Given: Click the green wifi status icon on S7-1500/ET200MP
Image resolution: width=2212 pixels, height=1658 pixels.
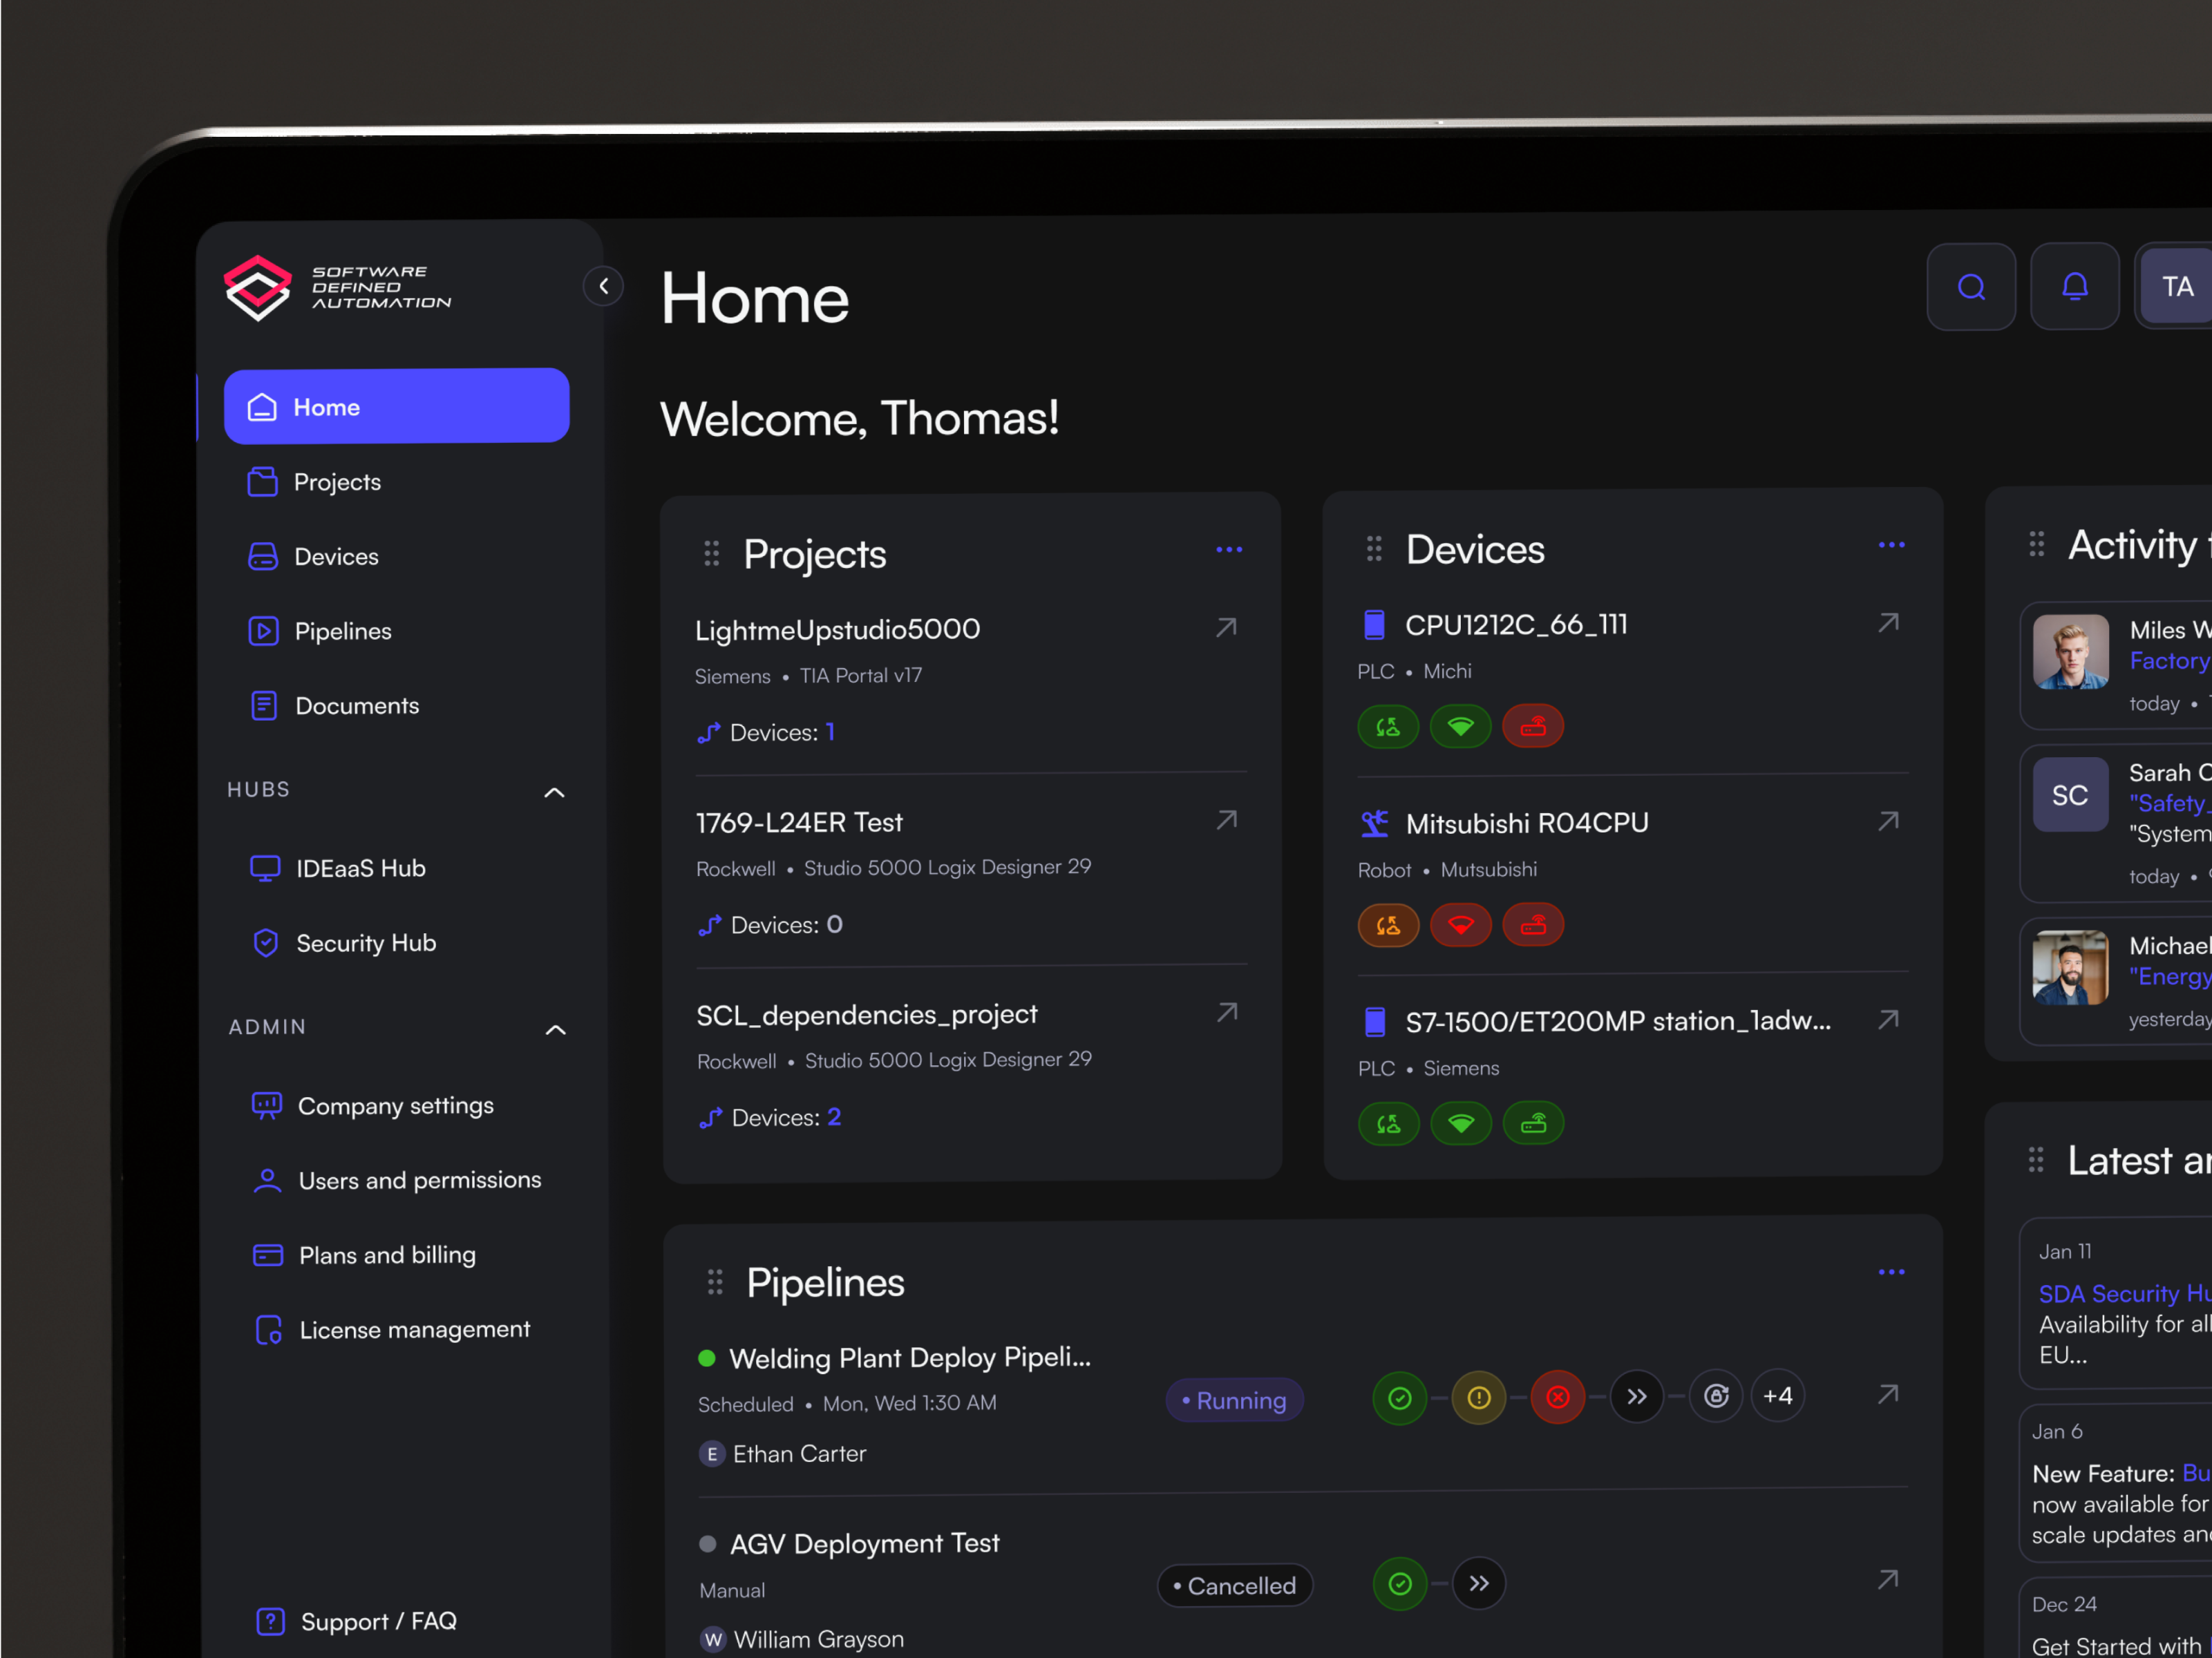Looking at the screenshot, I should point(1461,1123).
